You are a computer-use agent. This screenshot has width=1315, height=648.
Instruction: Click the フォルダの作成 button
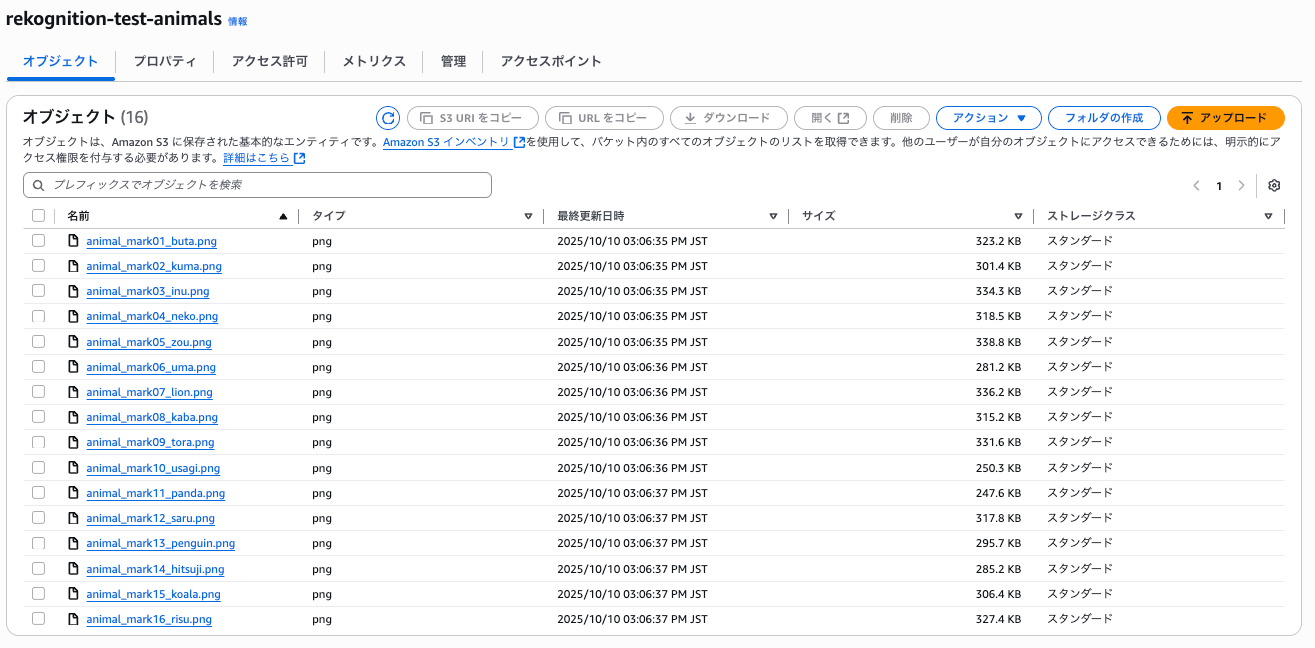tap(1103, 118)
